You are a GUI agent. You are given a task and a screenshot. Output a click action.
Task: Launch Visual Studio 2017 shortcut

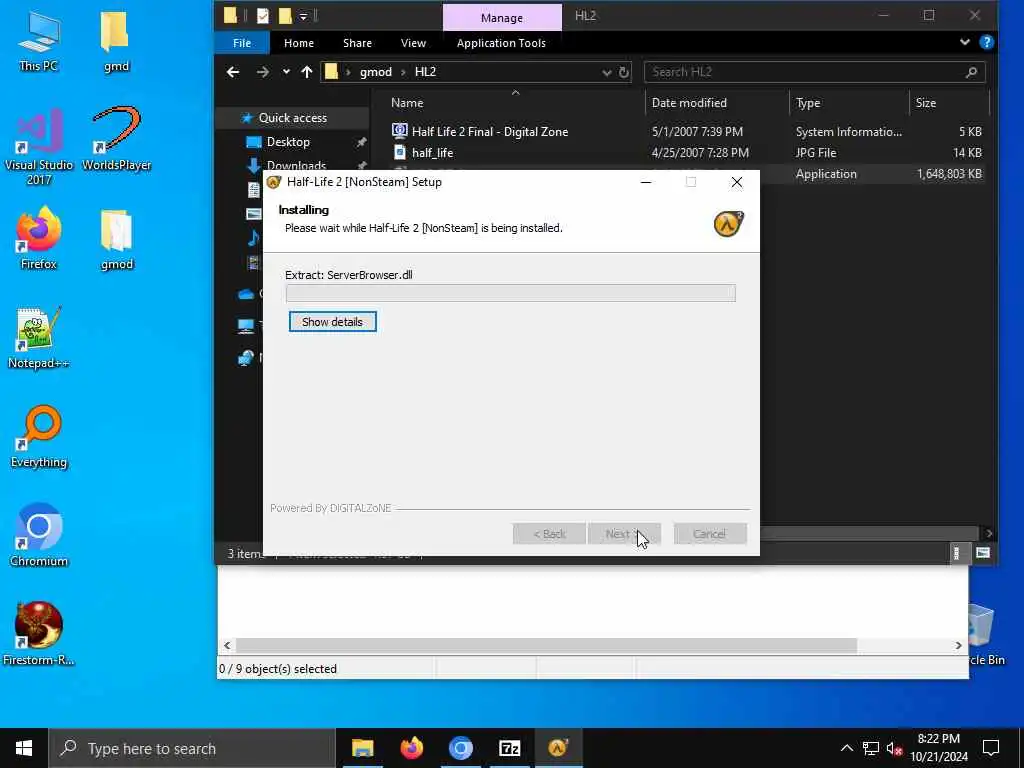pos(39,147)
